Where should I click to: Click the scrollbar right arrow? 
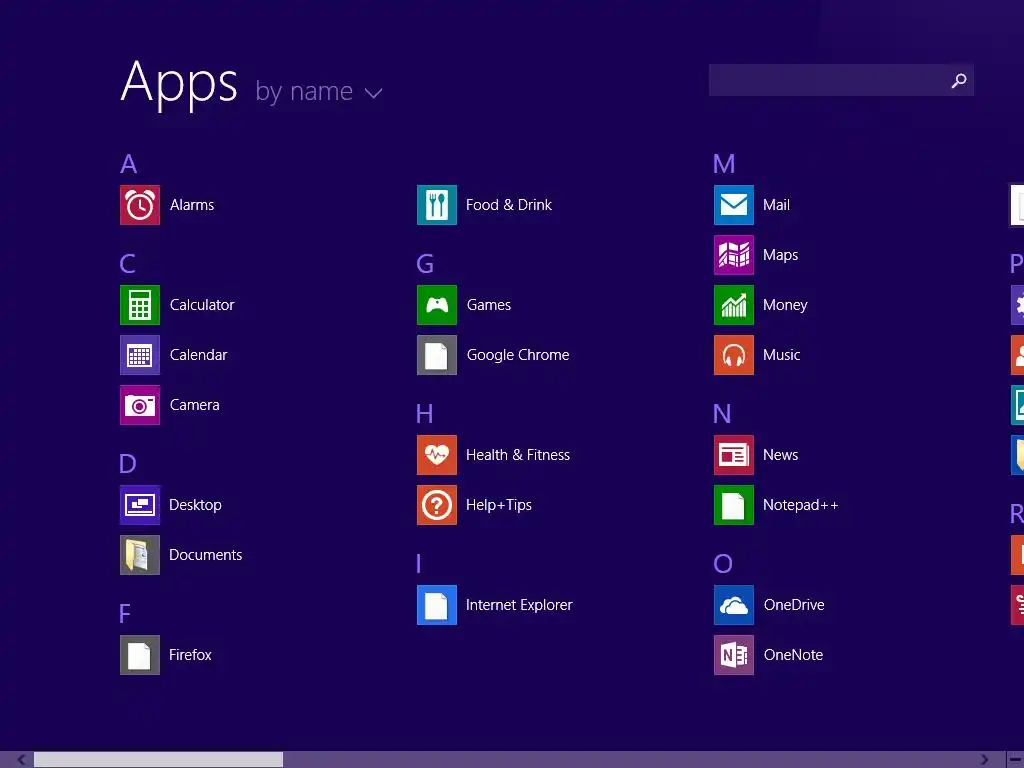coord(984,760)
